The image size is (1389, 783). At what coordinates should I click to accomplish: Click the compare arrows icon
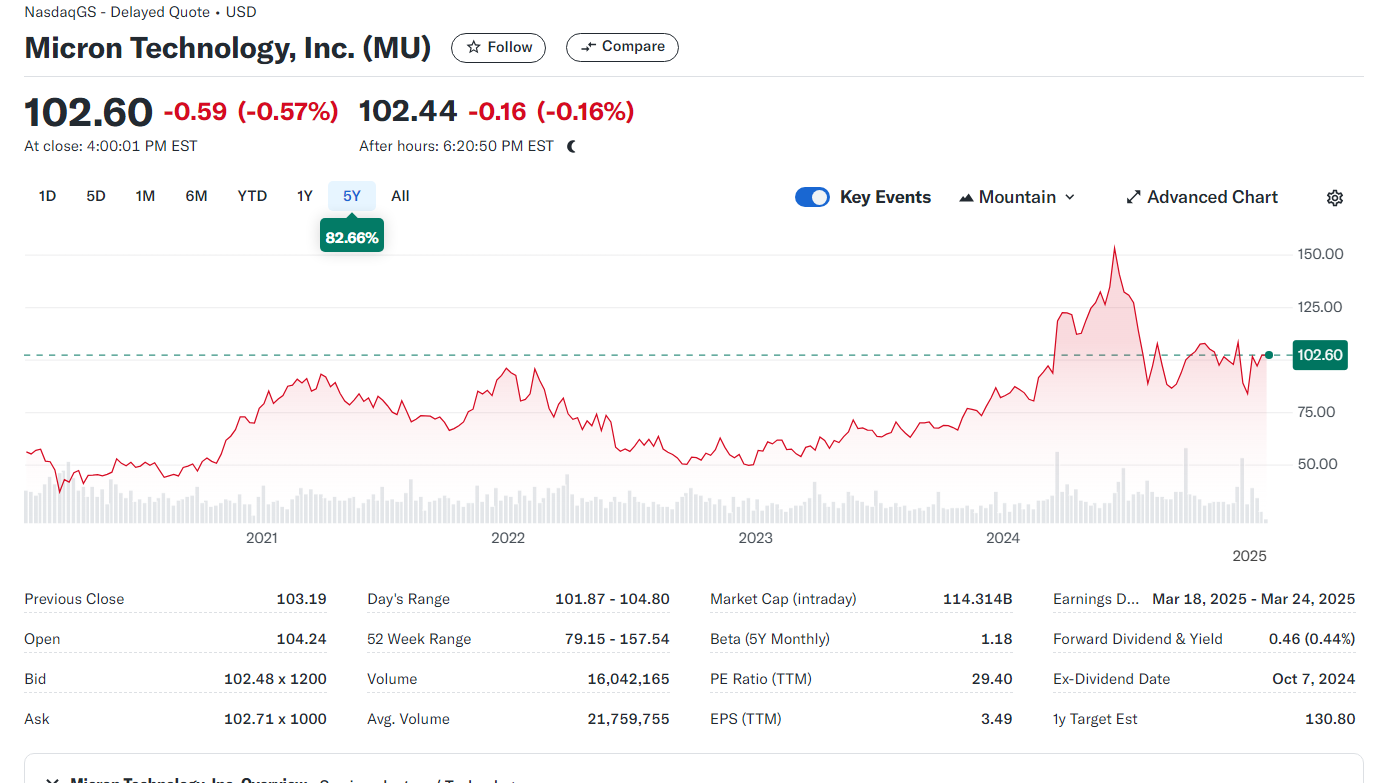pos(588,47)
